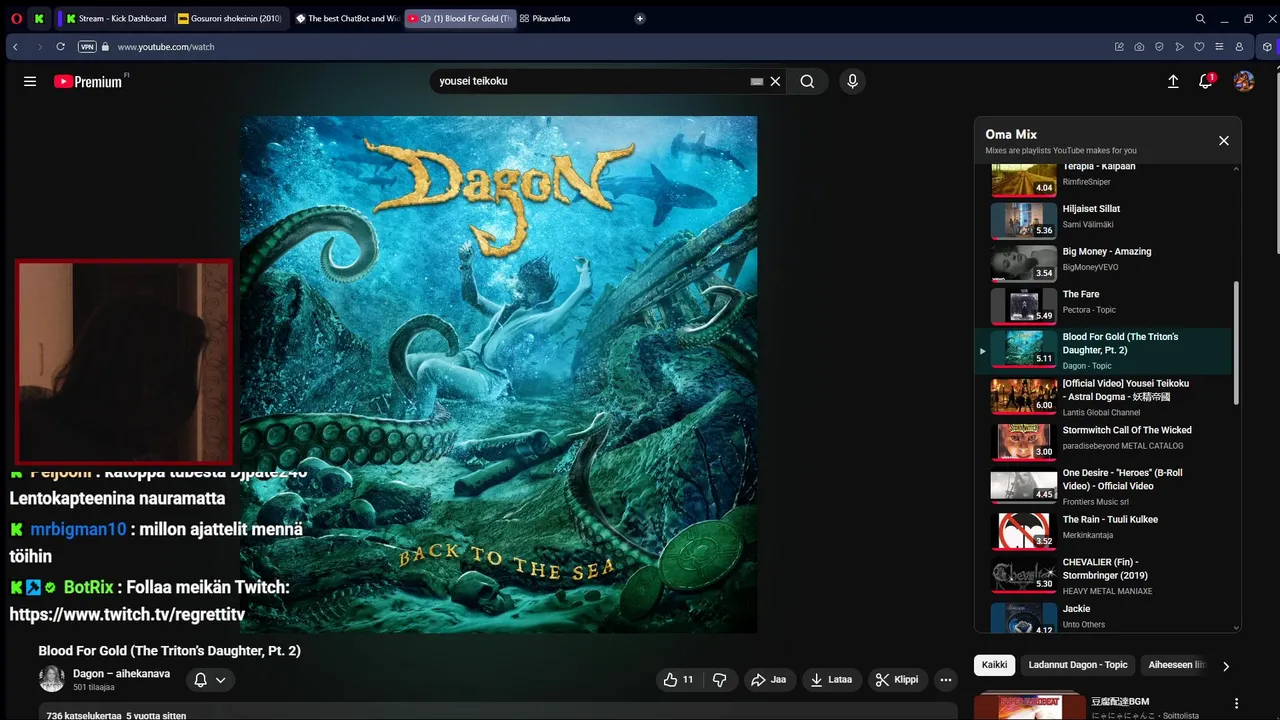Open the ad blocker shield icon
This screenshot has width=1280, height=720.
point(1159,47)
